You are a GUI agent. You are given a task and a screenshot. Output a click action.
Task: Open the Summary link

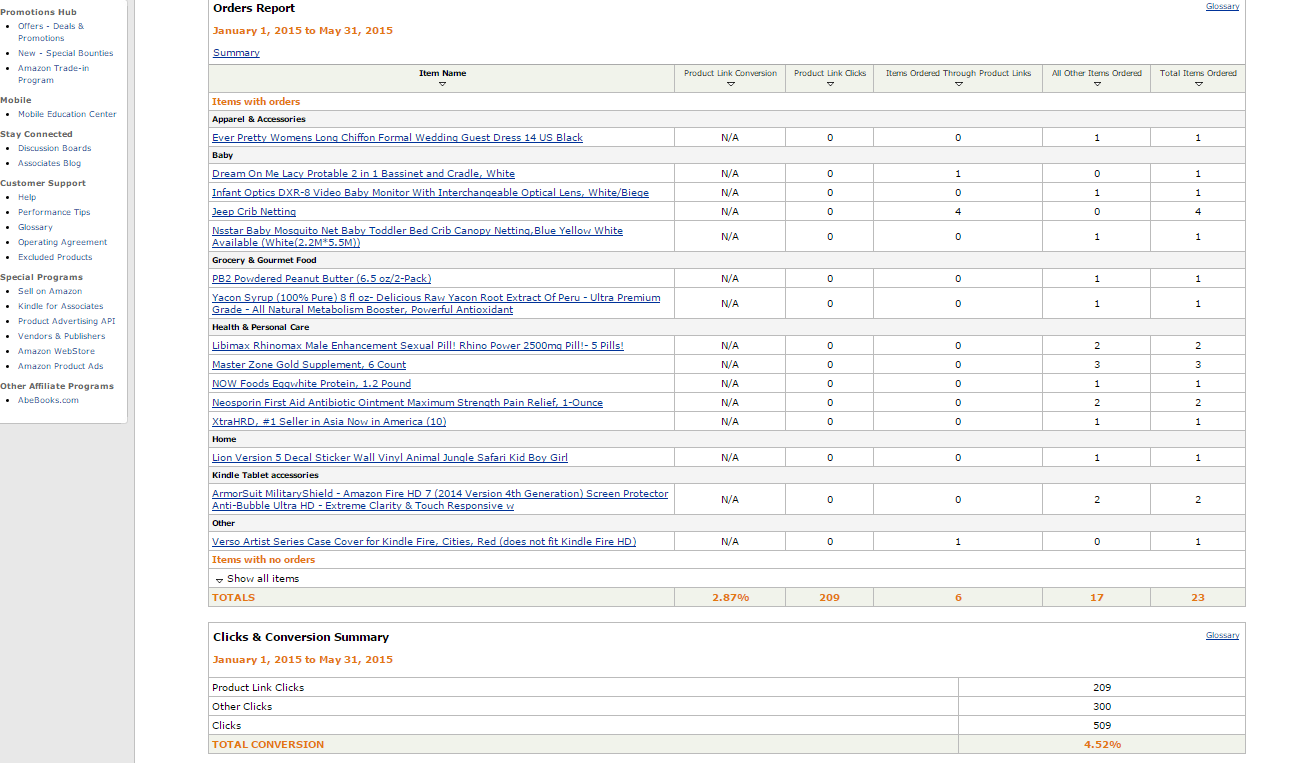[236, 53]
